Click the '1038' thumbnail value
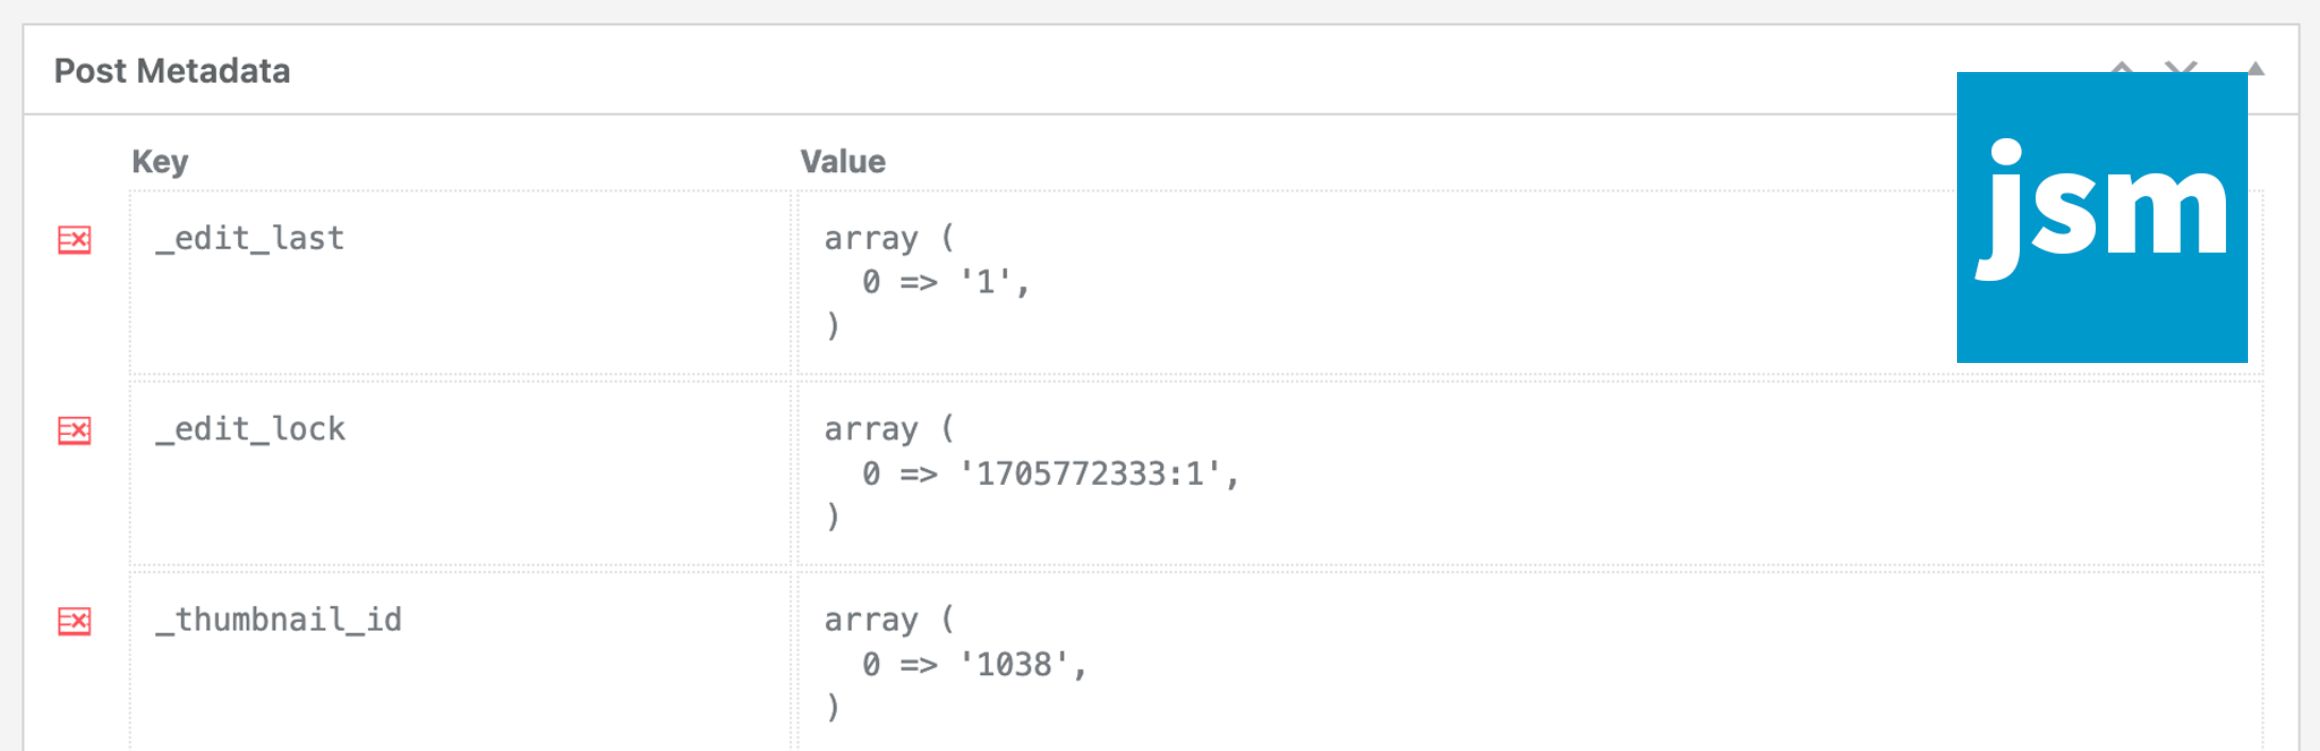The height and width of the screenshot is (751, 2320). [x=1014, y=665]
